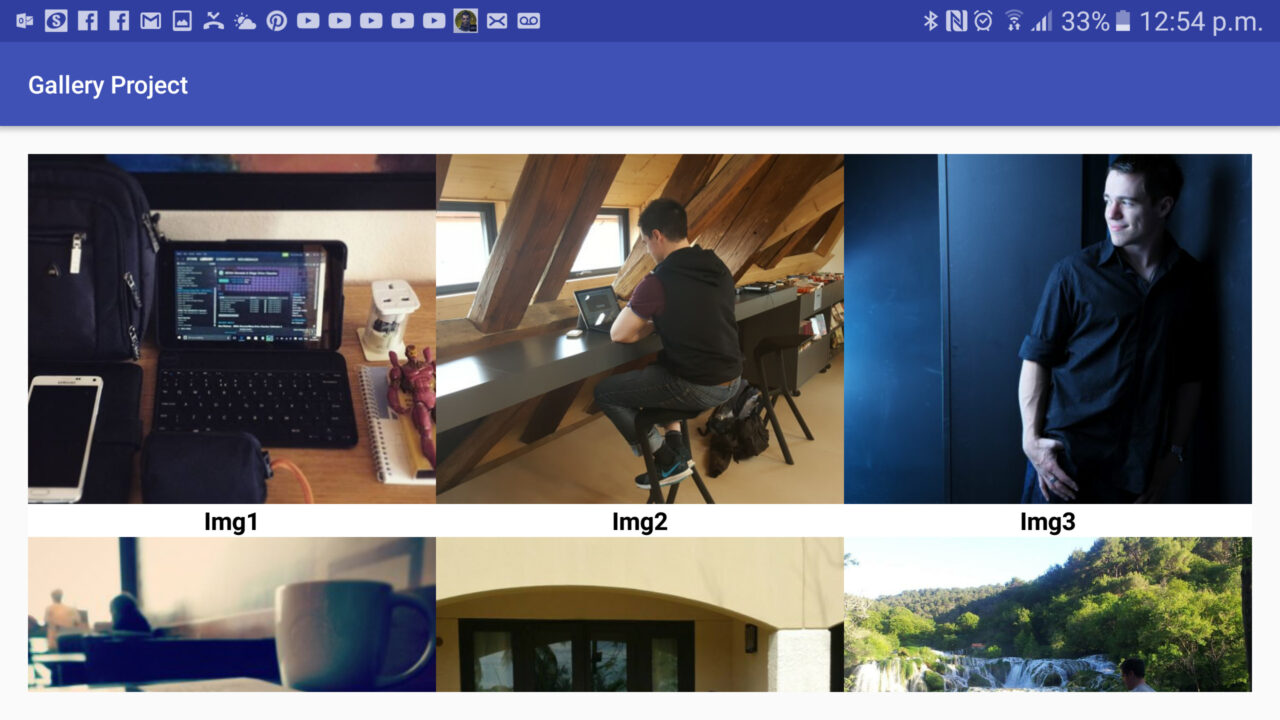Tap the Gmail notification icon
The width and height of the screenshot is (1280, 720).
[151, 21]
